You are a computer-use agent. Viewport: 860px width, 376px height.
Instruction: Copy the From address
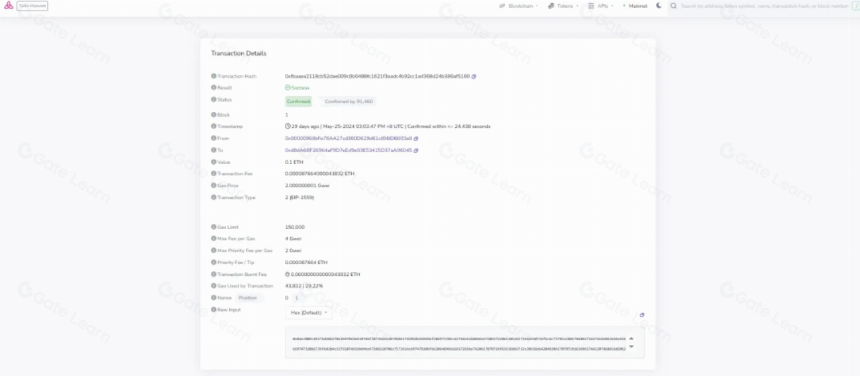416,139
